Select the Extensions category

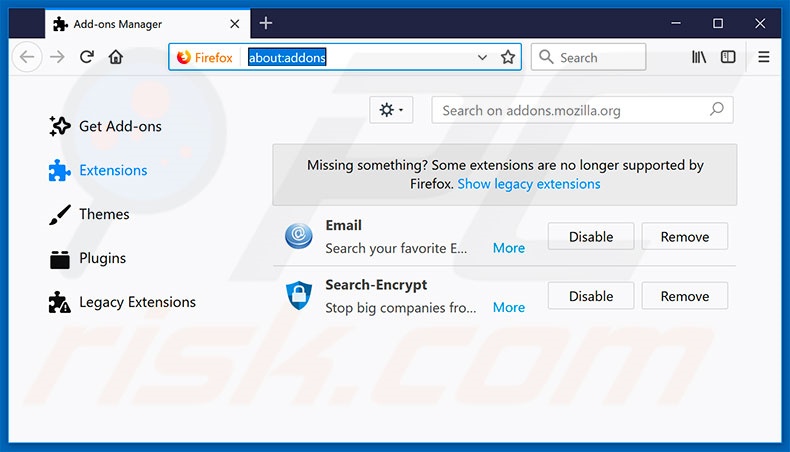98,170
